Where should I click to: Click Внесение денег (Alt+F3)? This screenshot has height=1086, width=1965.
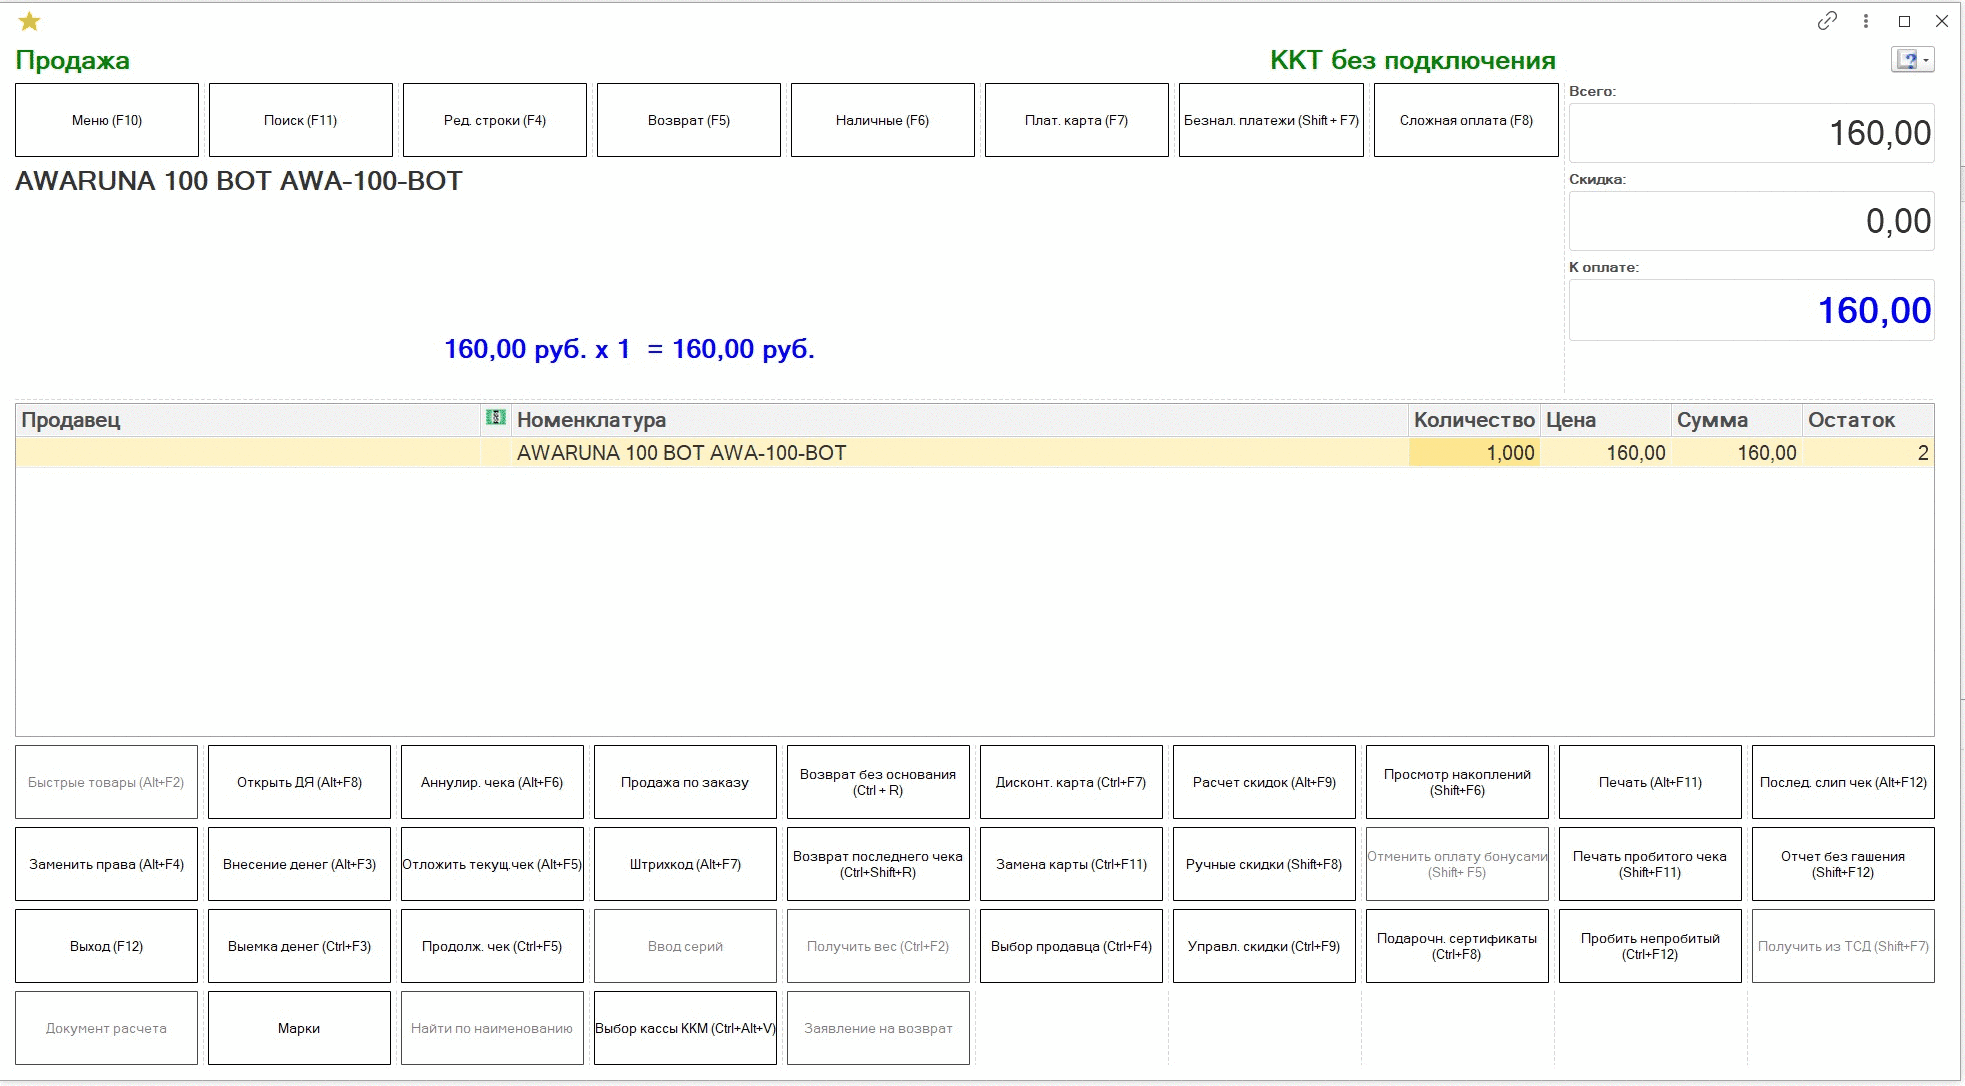tap(299, 864)
